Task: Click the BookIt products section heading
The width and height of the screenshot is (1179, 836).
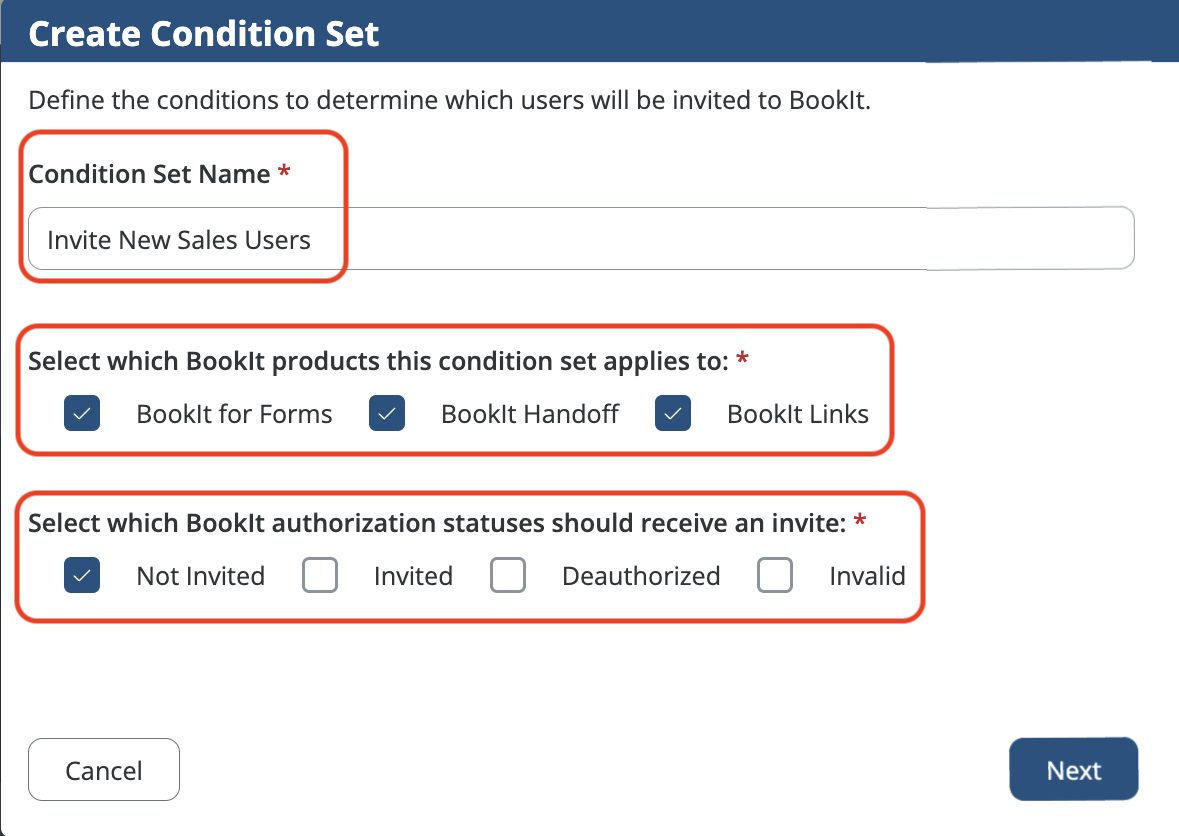Action: pos(378,361)
